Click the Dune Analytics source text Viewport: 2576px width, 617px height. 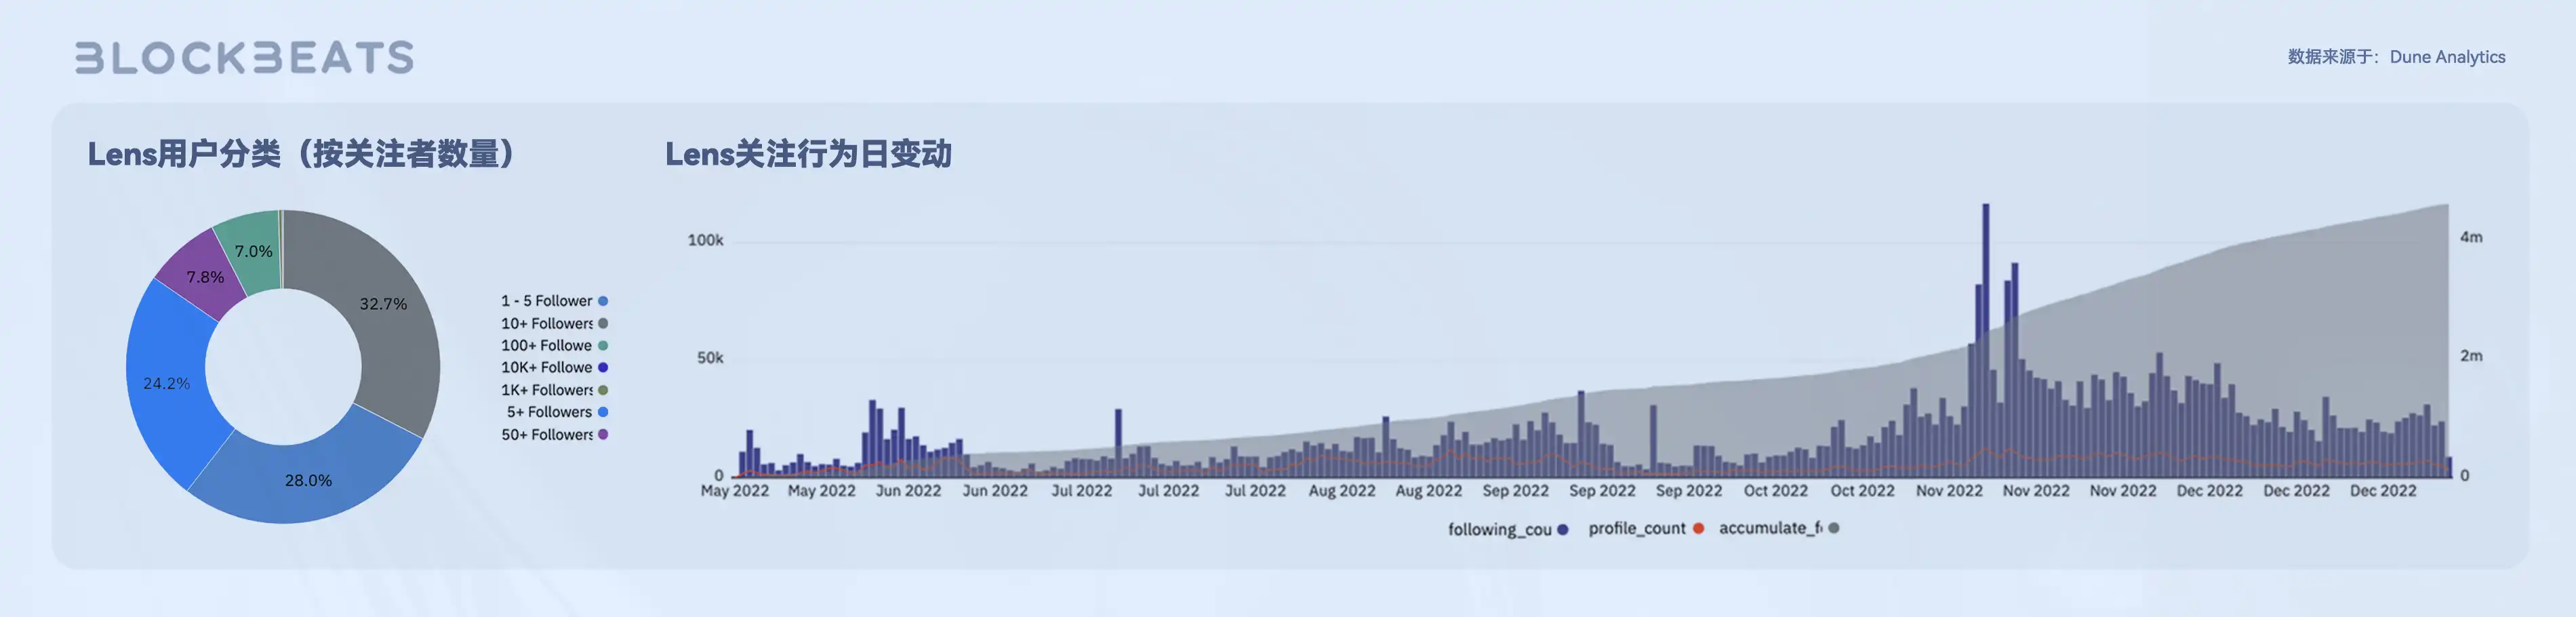pyautogui.click(x=2396, y=57)
